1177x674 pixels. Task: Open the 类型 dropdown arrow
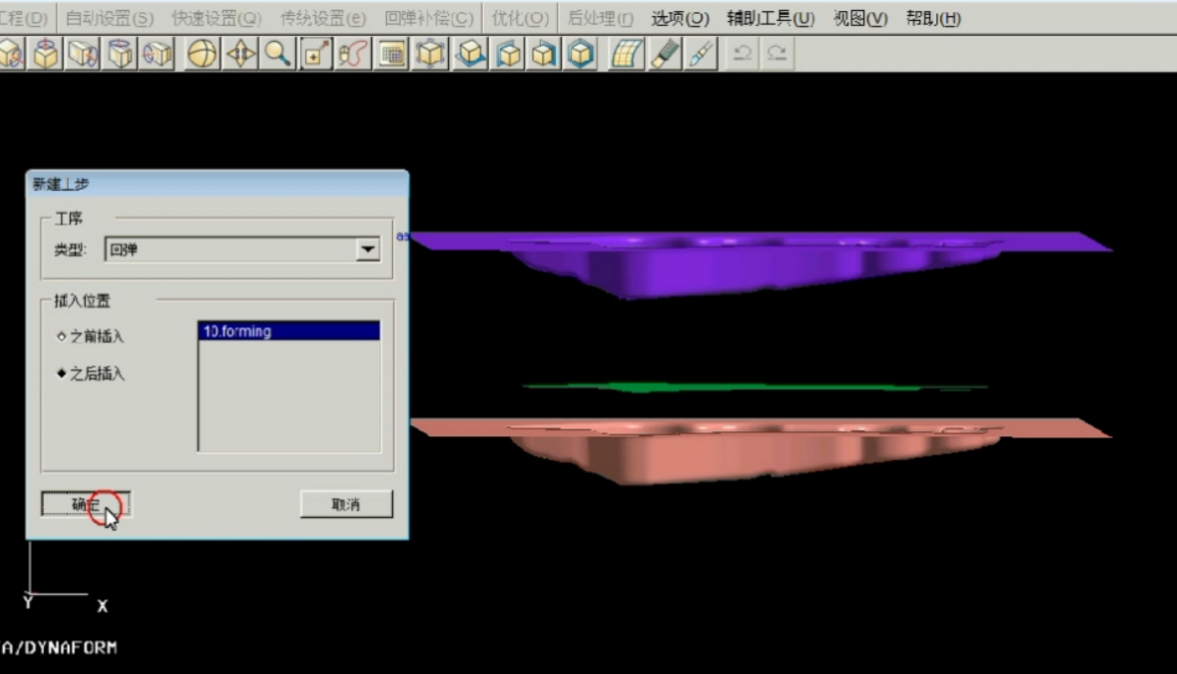[x=368, y=250]
